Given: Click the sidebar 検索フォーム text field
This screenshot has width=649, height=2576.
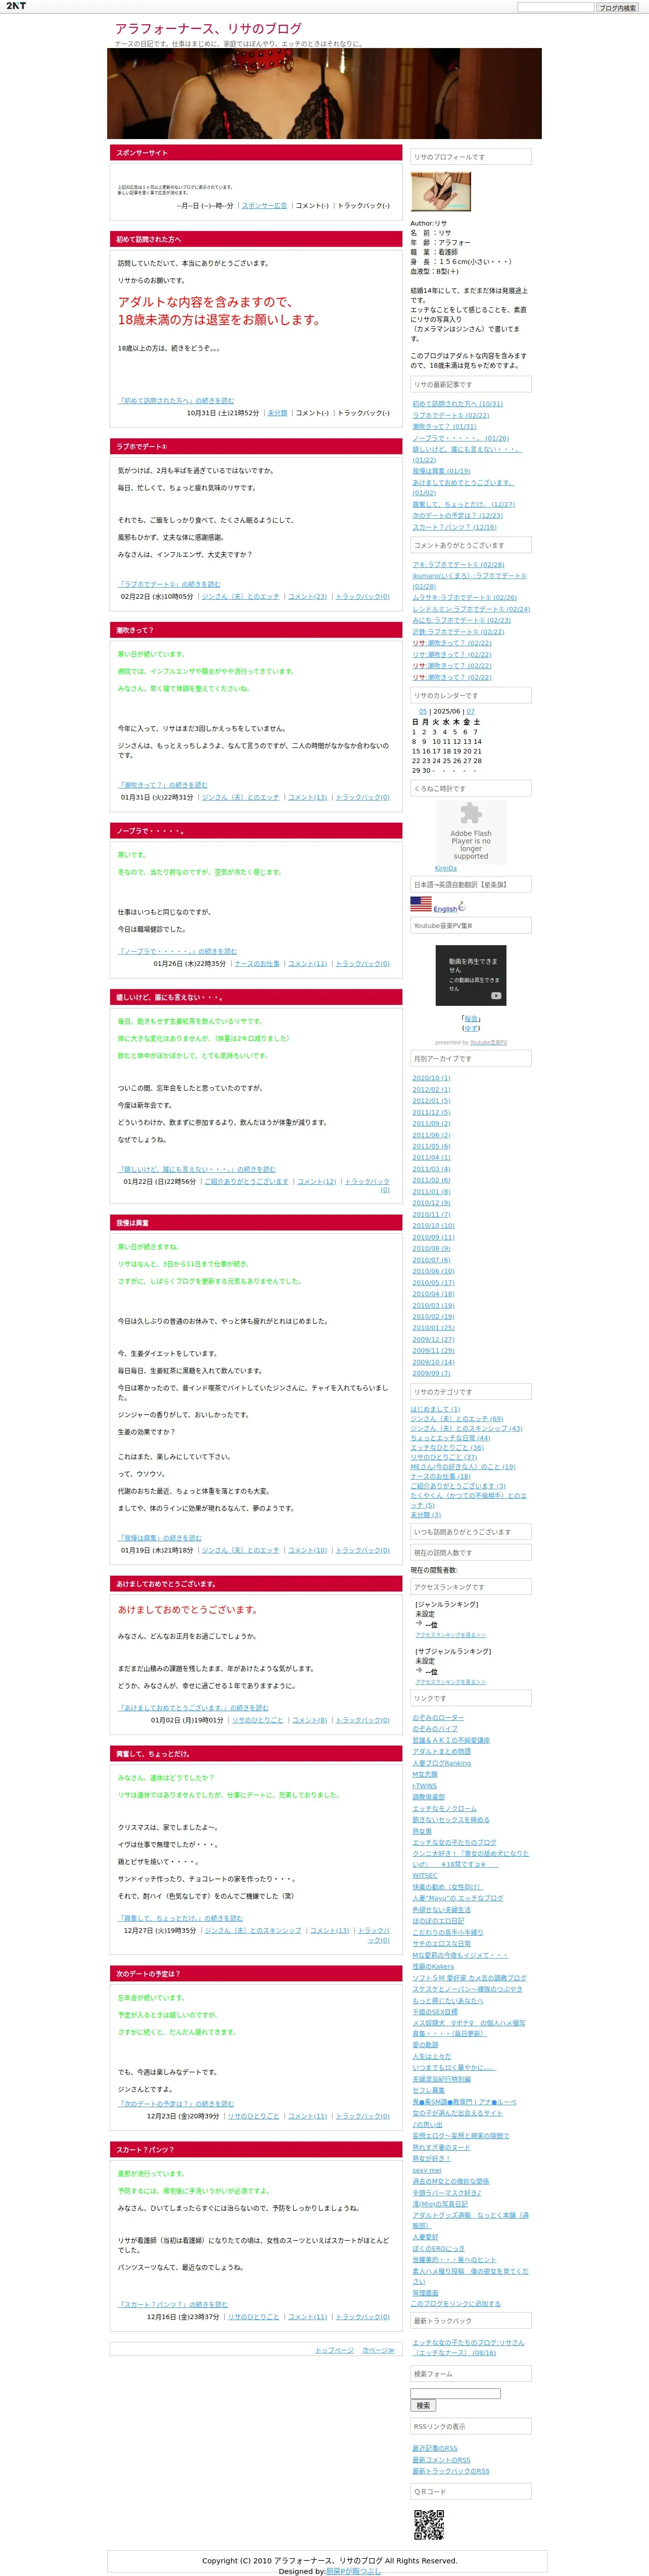Looking at the screenshot, I should pyautogui.click(x=455, y=2393).
